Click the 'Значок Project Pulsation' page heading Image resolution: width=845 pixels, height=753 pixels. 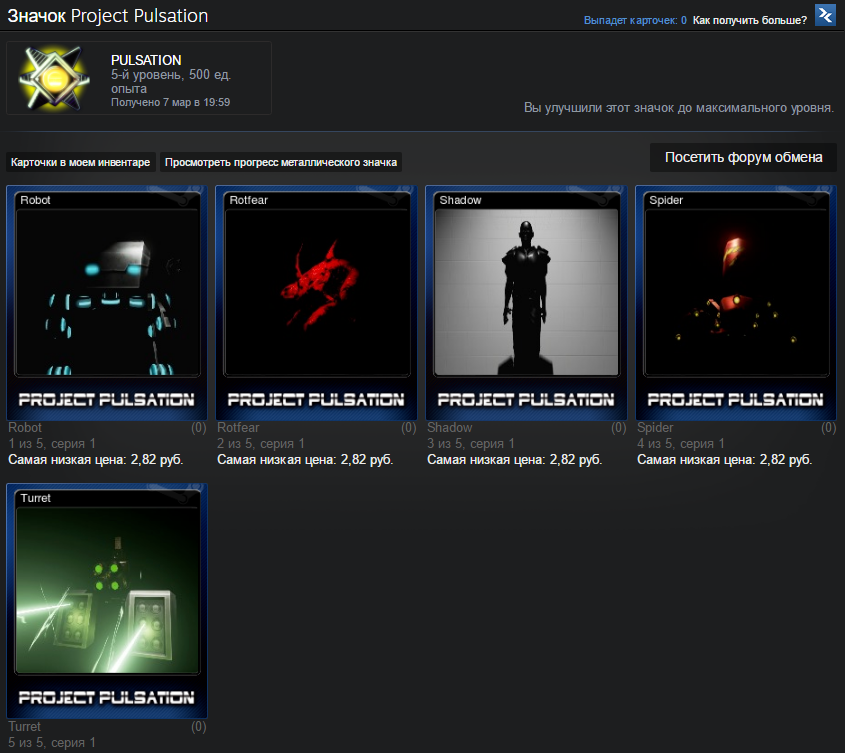tap(108, 16)
